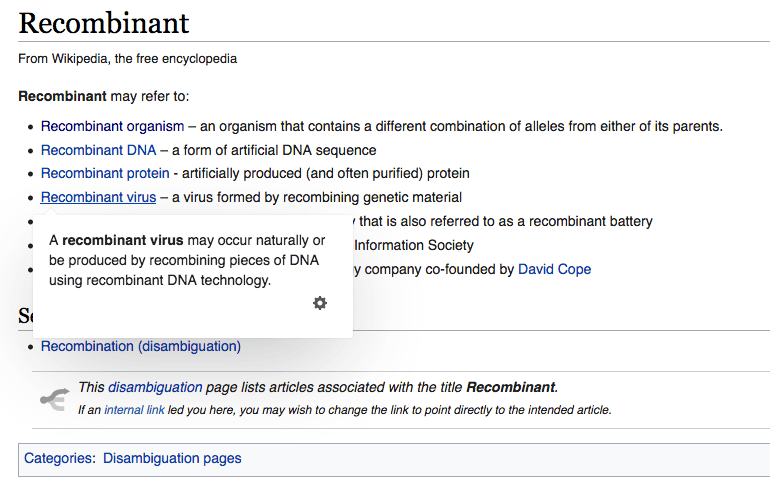Click the "recombinant battery" description text
The height and width of the screenshot is (490, 770).
click(590, 221)
